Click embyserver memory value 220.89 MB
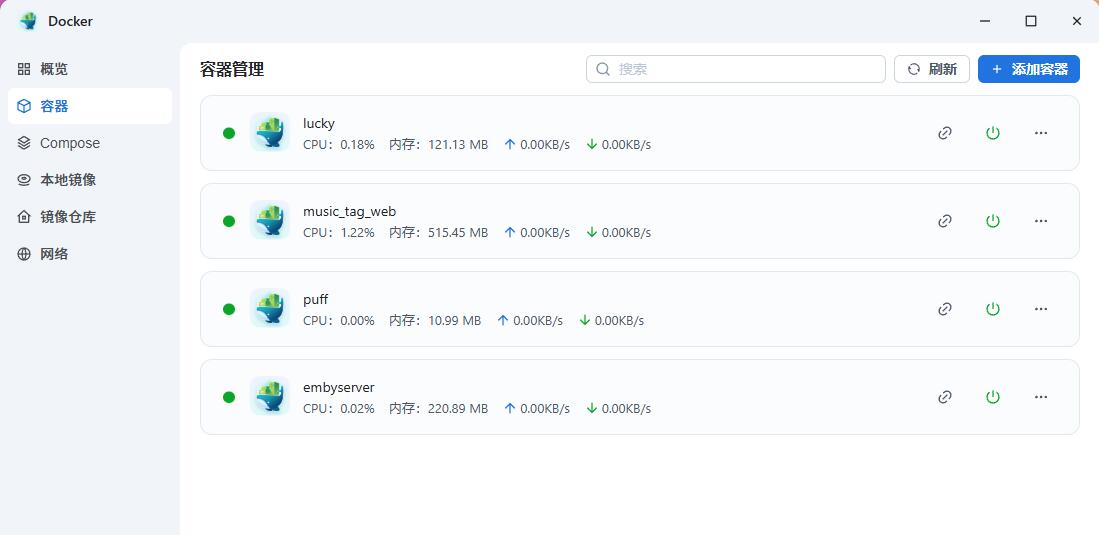This screenshot has height=535, width=1099. 458,408
